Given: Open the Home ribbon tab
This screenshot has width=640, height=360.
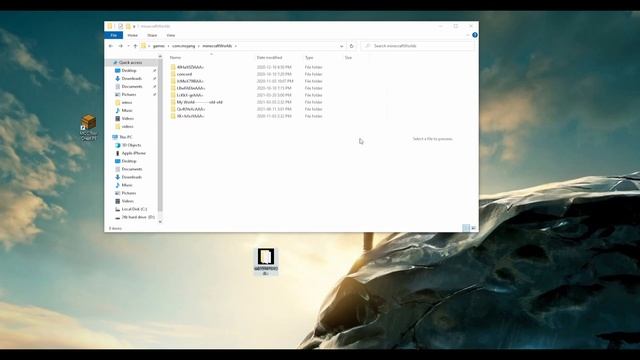Looking at the screenshot, I should click(132, 36).
